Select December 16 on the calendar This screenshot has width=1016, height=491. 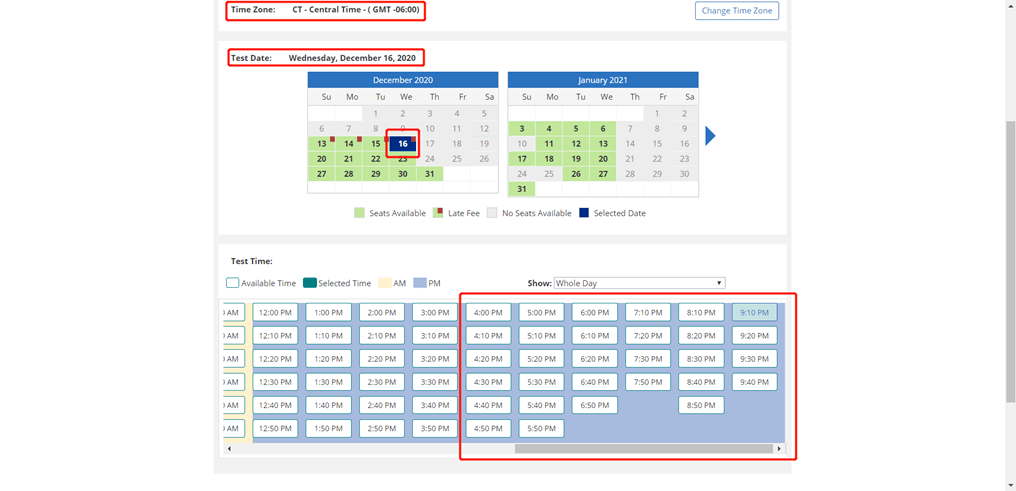pos(403,144)
